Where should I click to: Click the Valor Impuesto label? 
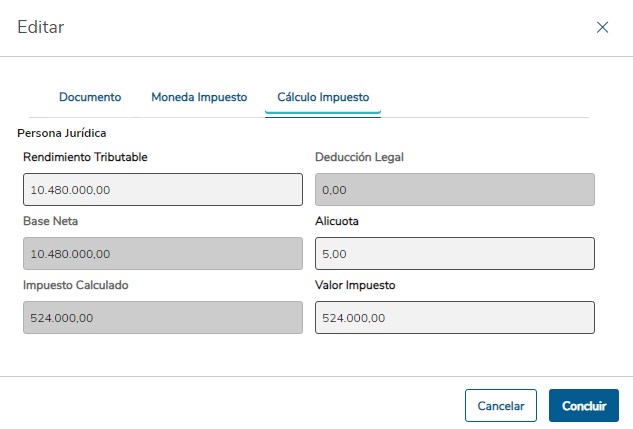355,285
